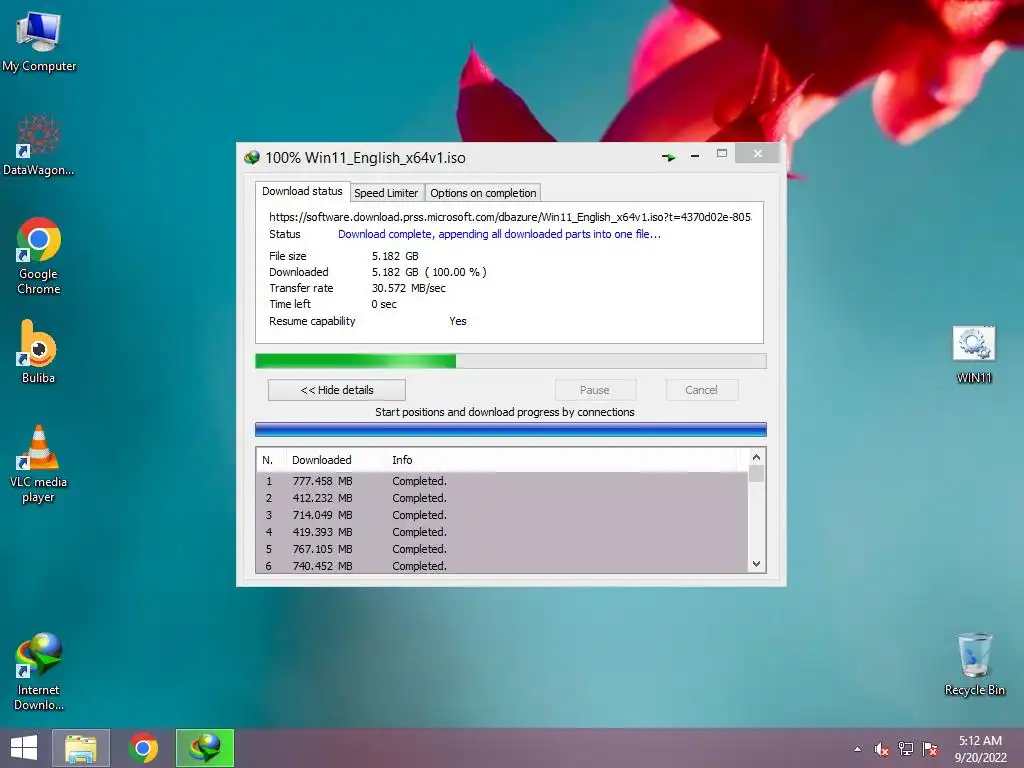Open Chrome from the taskbar
Image resolution: width=1024 pixels, height=768 pixels.
143,748
